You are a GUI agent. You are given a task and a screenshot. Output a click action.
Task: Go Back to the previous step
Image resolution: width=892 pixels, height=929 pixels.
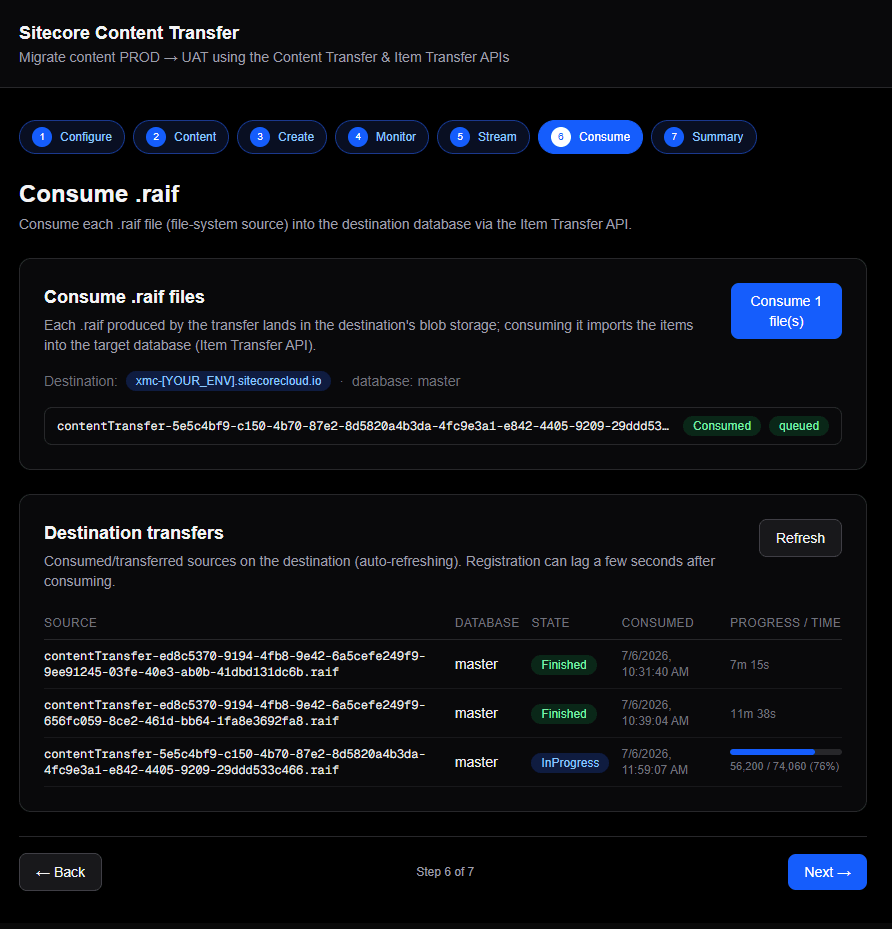pyautogui.click(x=60, y=872)
